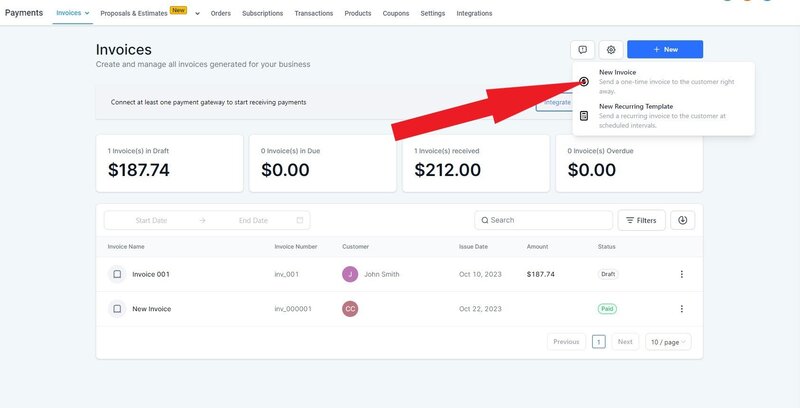Click the Invoices received $212.00 card
The width and height of the screenshot is (800, 408).
tap(476, 164)
